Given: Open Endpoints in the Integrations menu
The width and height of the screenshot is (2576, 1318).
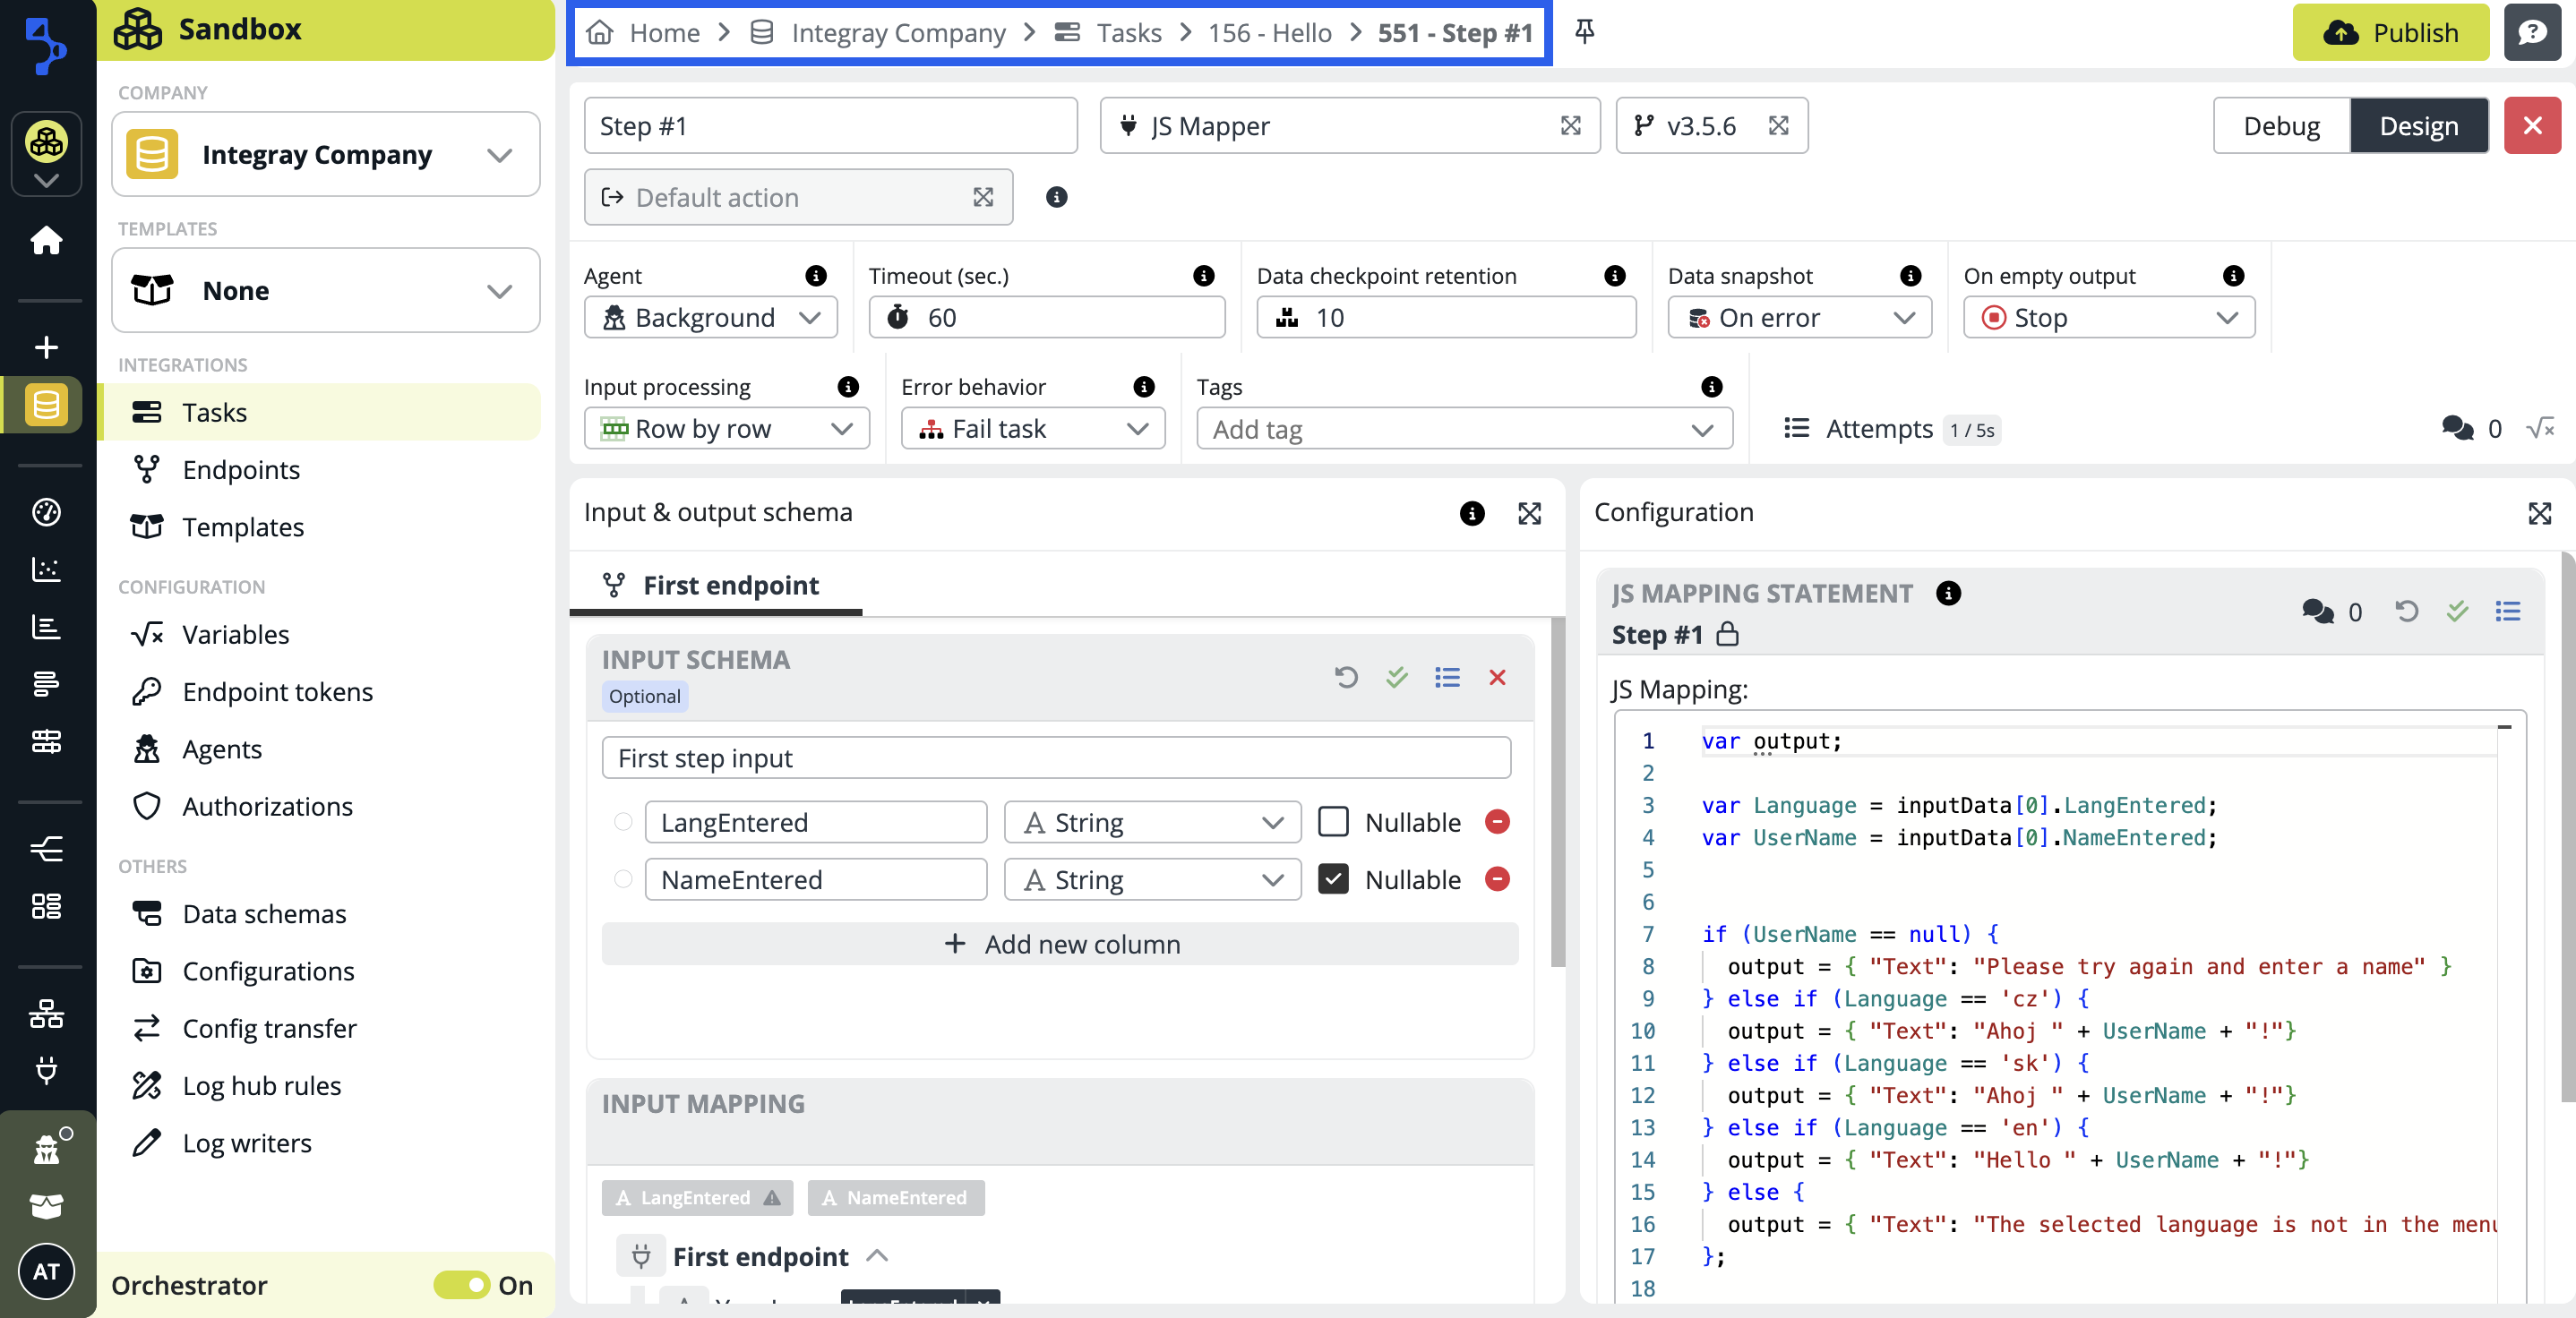Looking at the screenshot, I should point(241,469).
